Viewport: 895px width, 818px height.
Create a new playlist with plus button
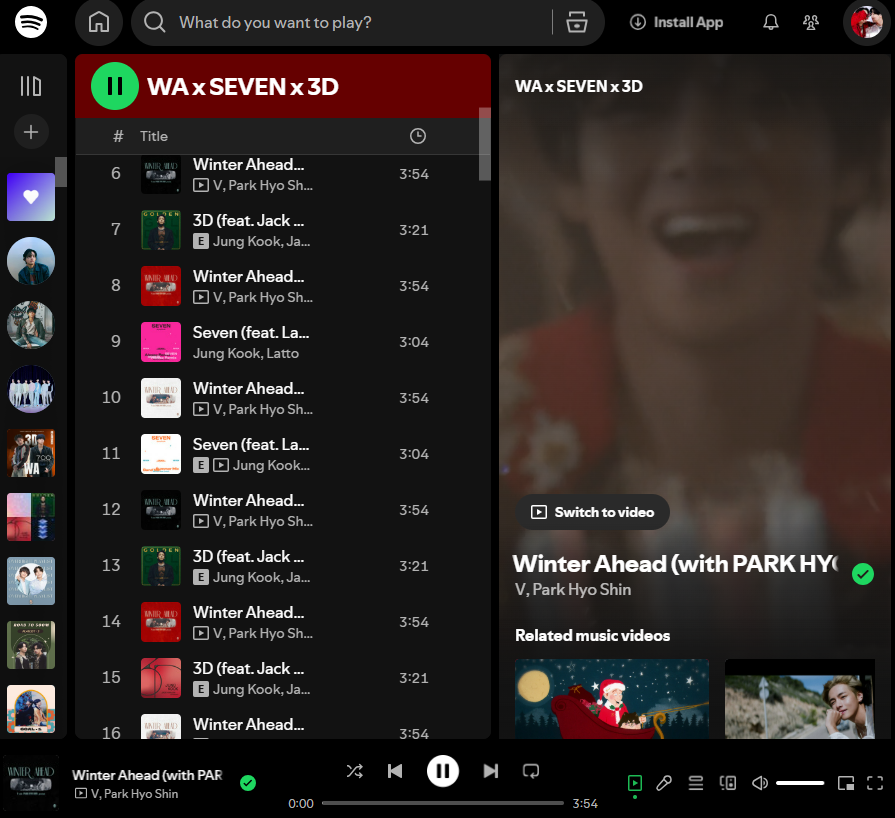pyautogui.click(x=31, y=132)
